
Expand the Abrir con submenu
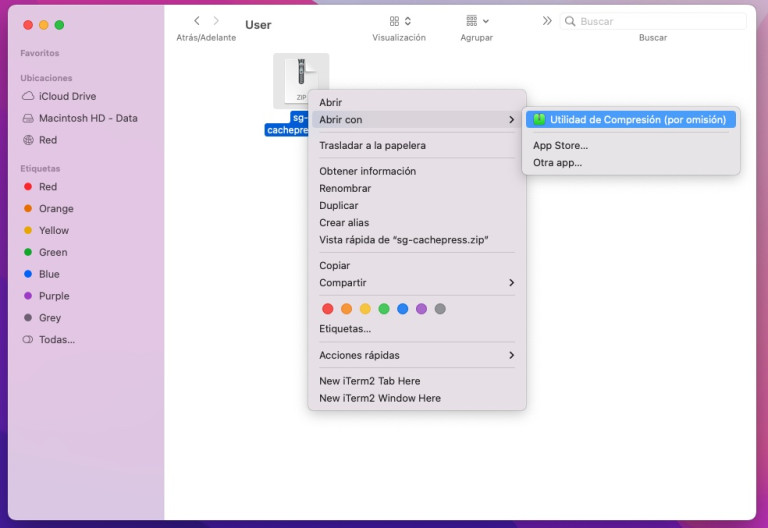point(417,120)
